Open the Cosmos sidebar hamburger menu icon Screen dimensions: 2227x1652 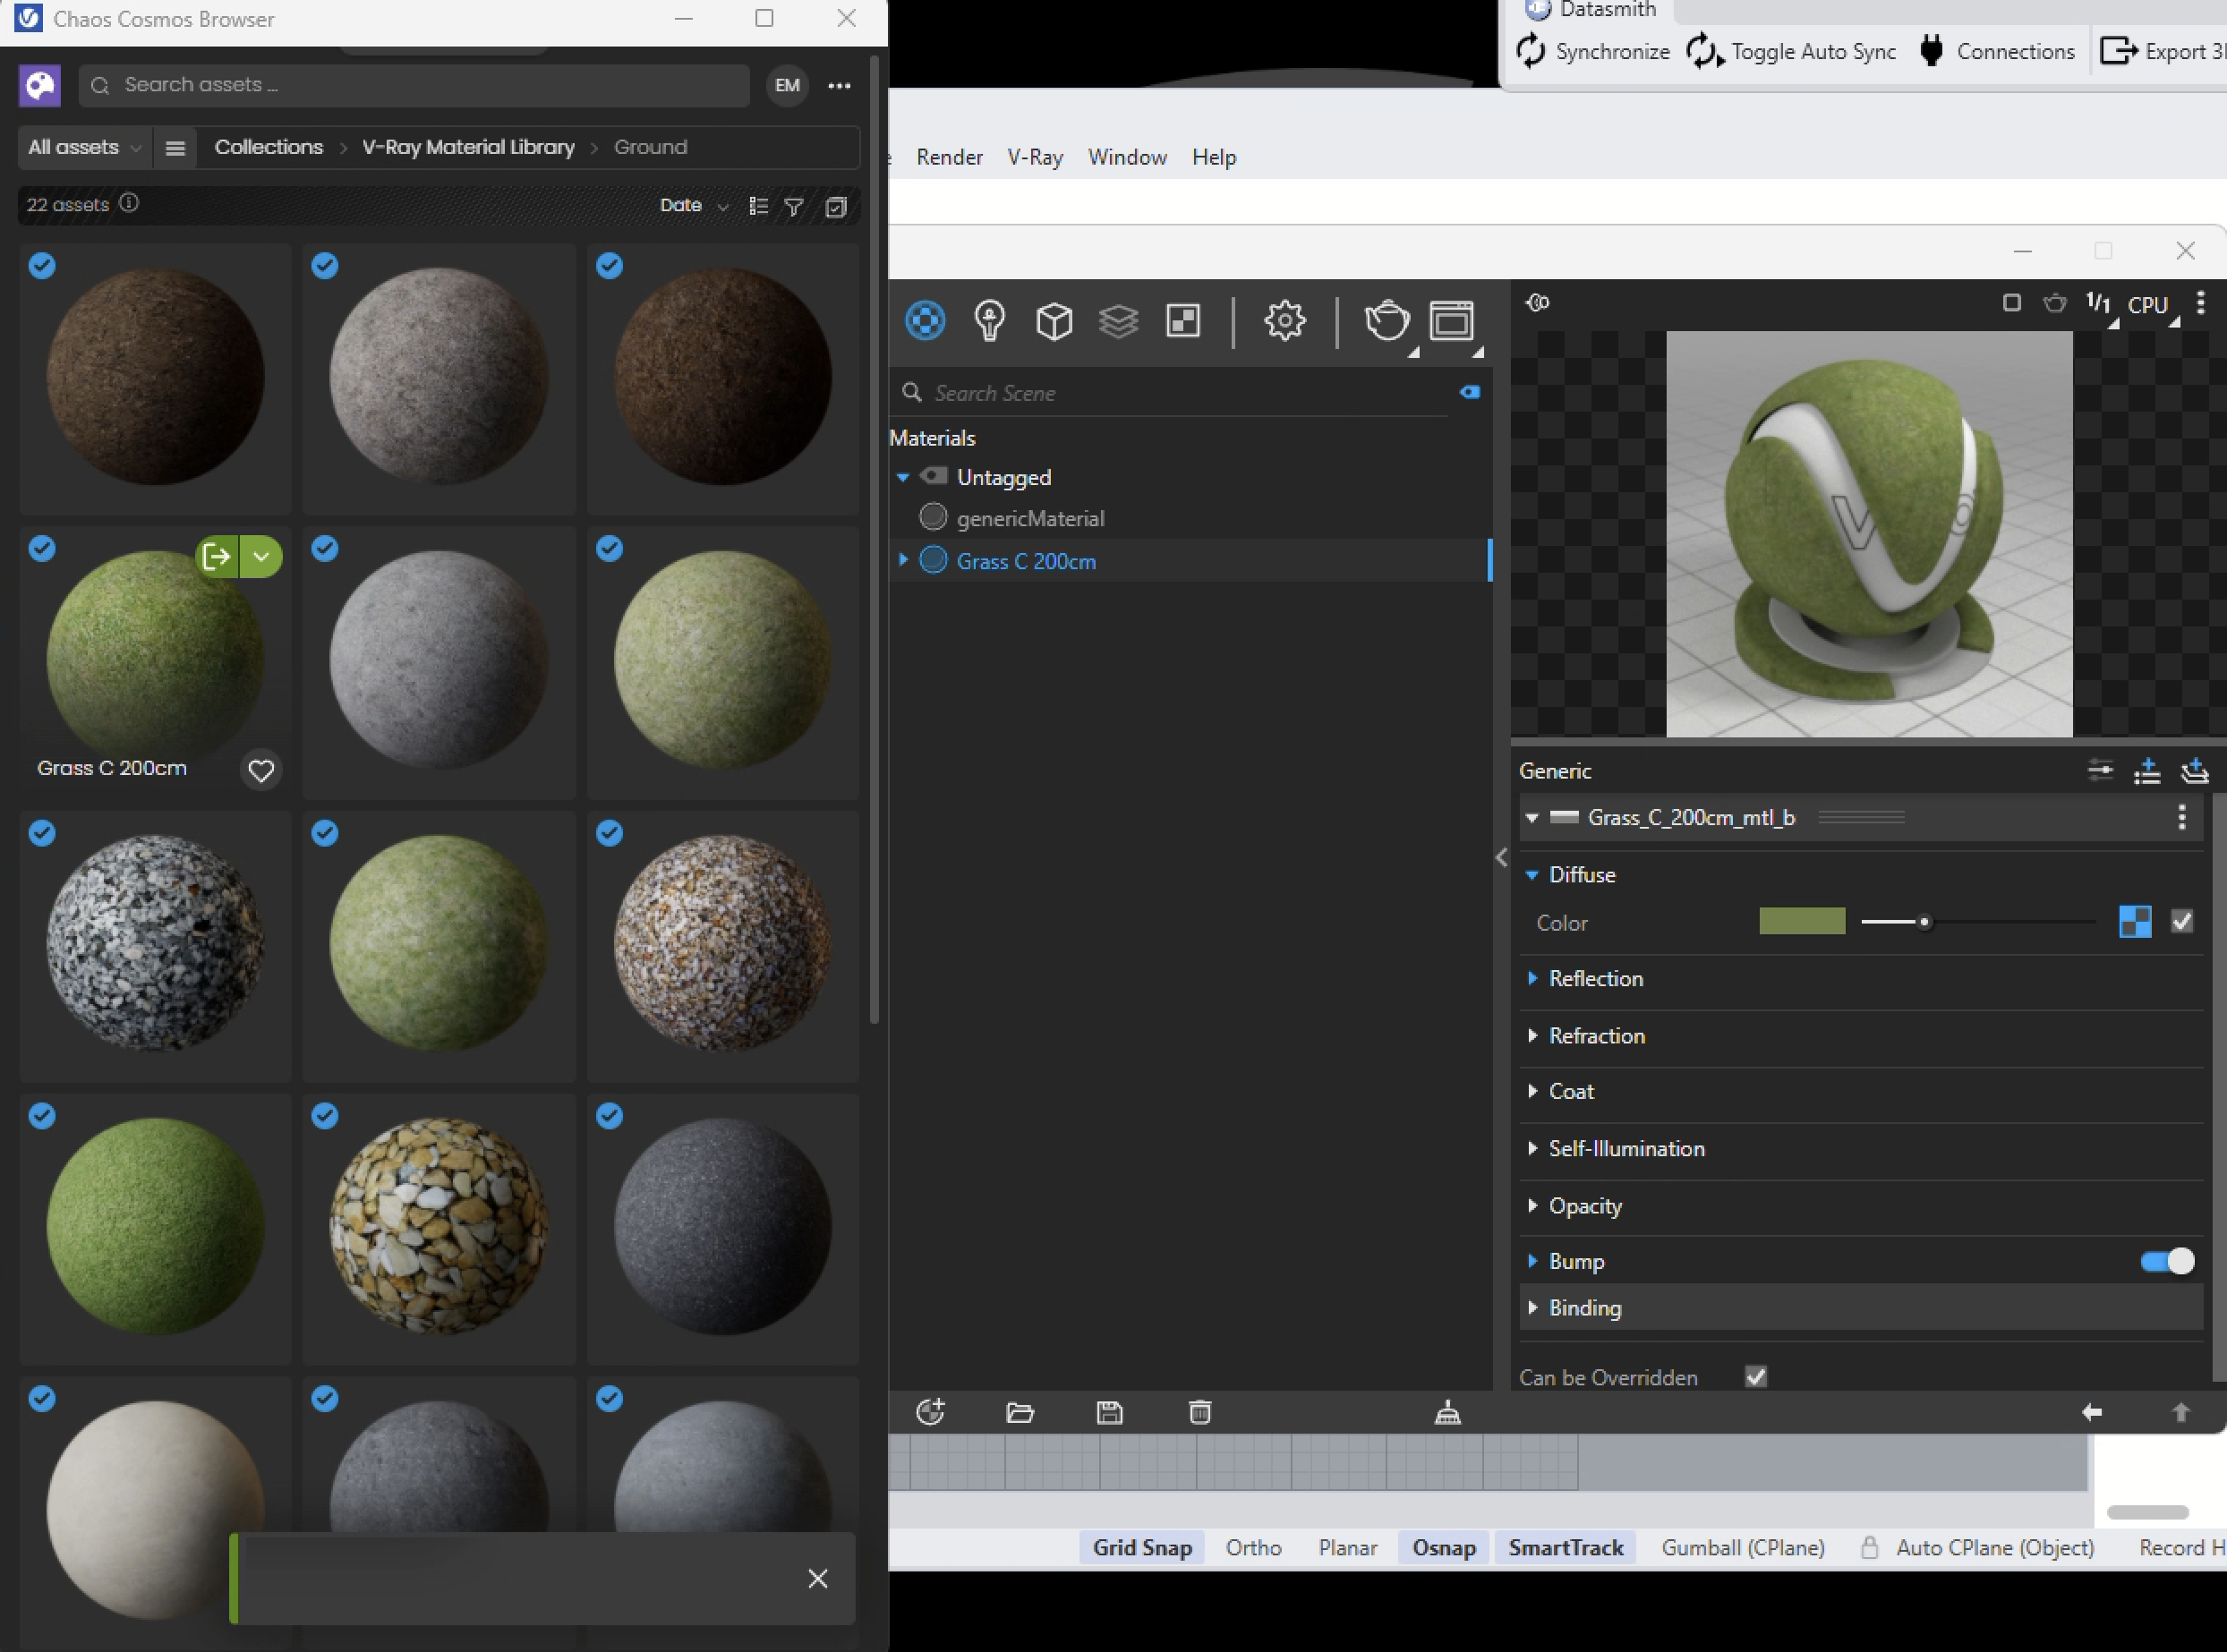[175, 148]
